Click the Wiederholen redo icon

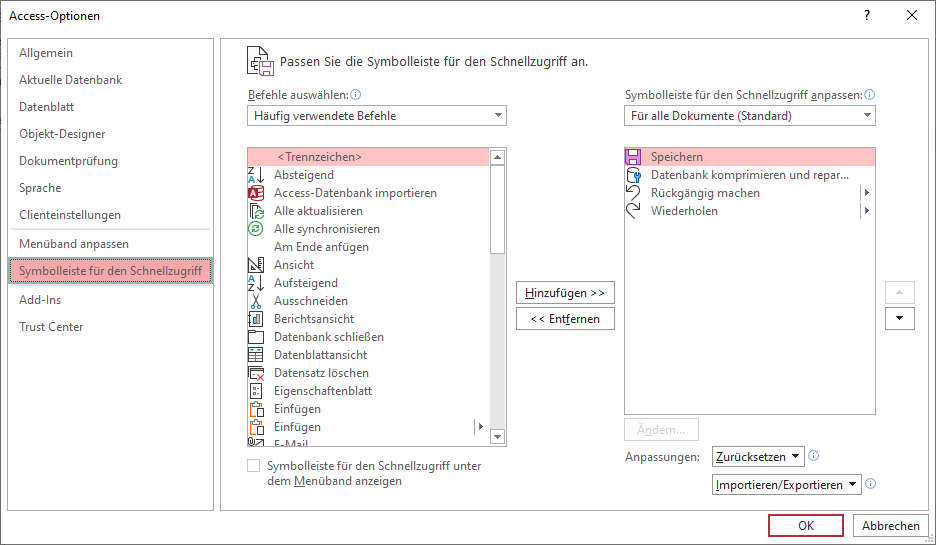[633, 211]
